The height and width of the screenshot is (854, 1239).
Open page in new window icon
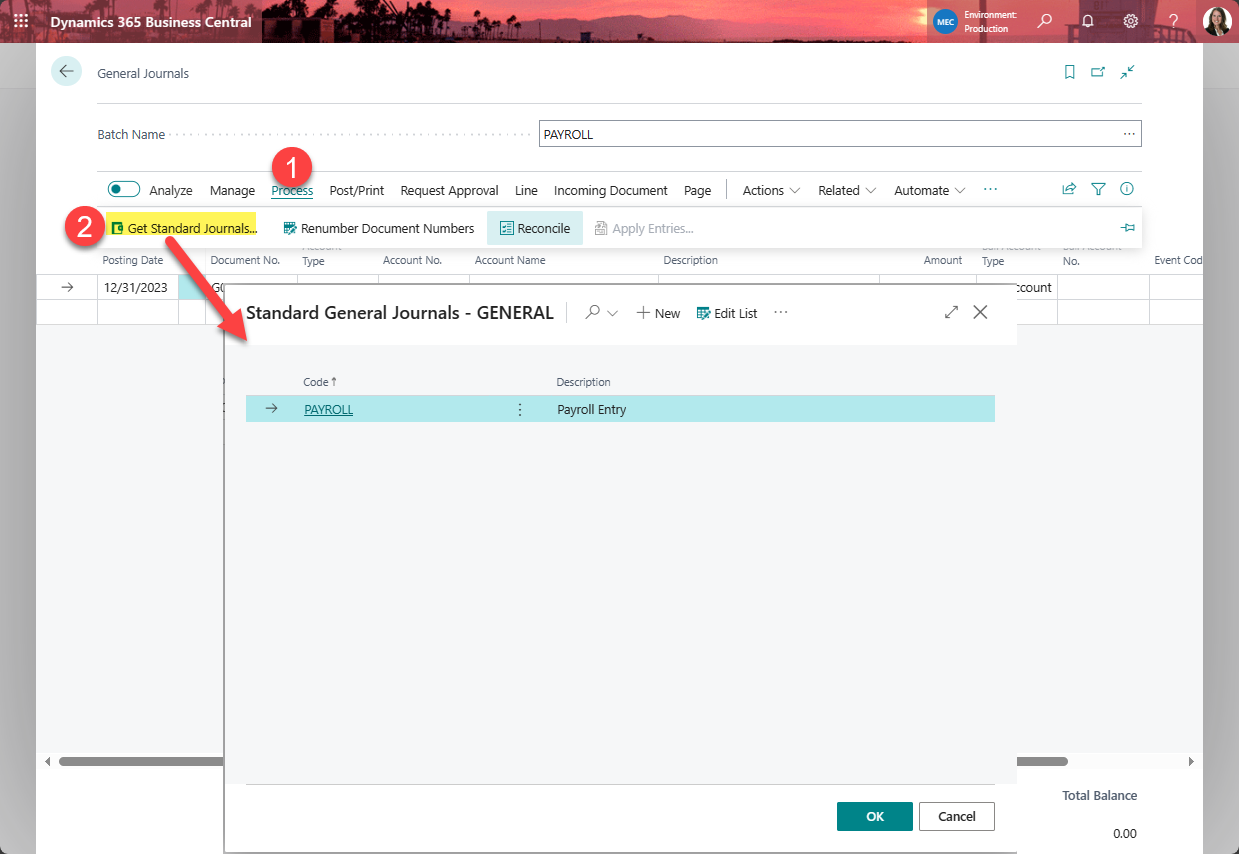tap(1098, 72)
